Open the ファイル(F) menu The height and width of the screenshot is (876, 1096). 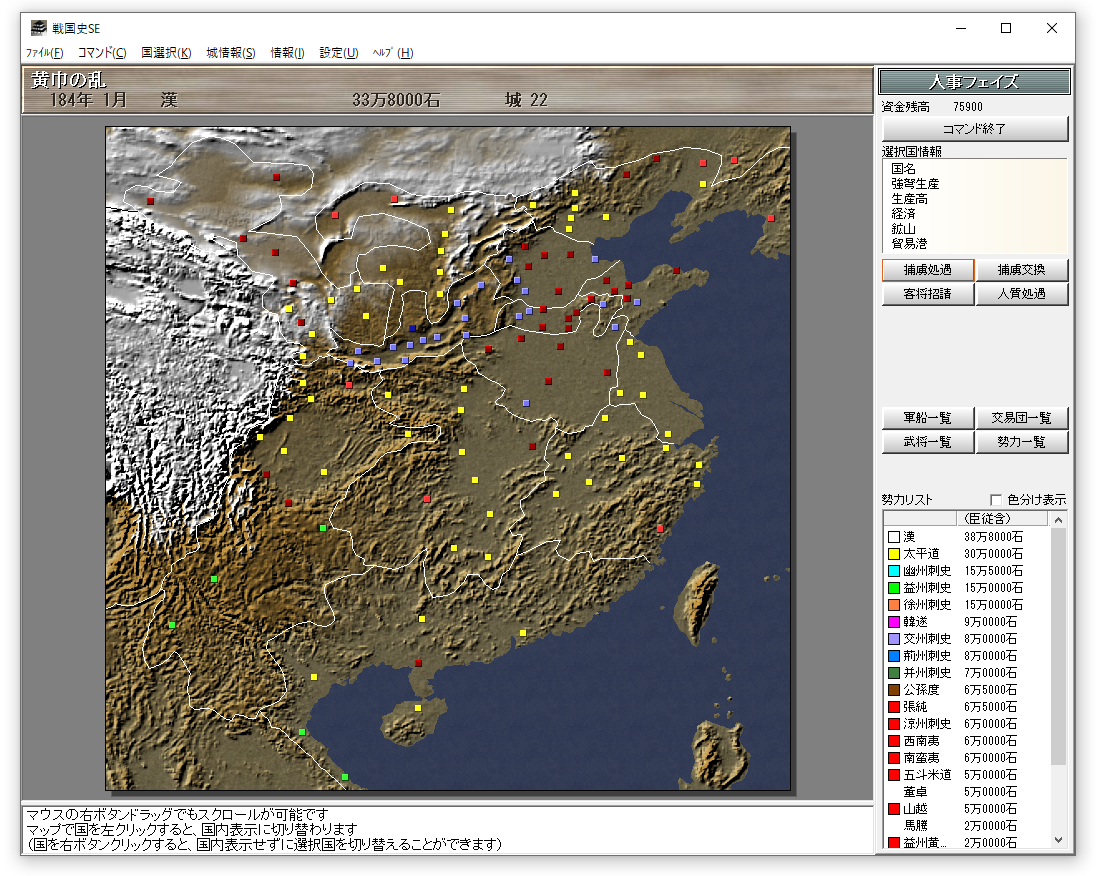45,53
